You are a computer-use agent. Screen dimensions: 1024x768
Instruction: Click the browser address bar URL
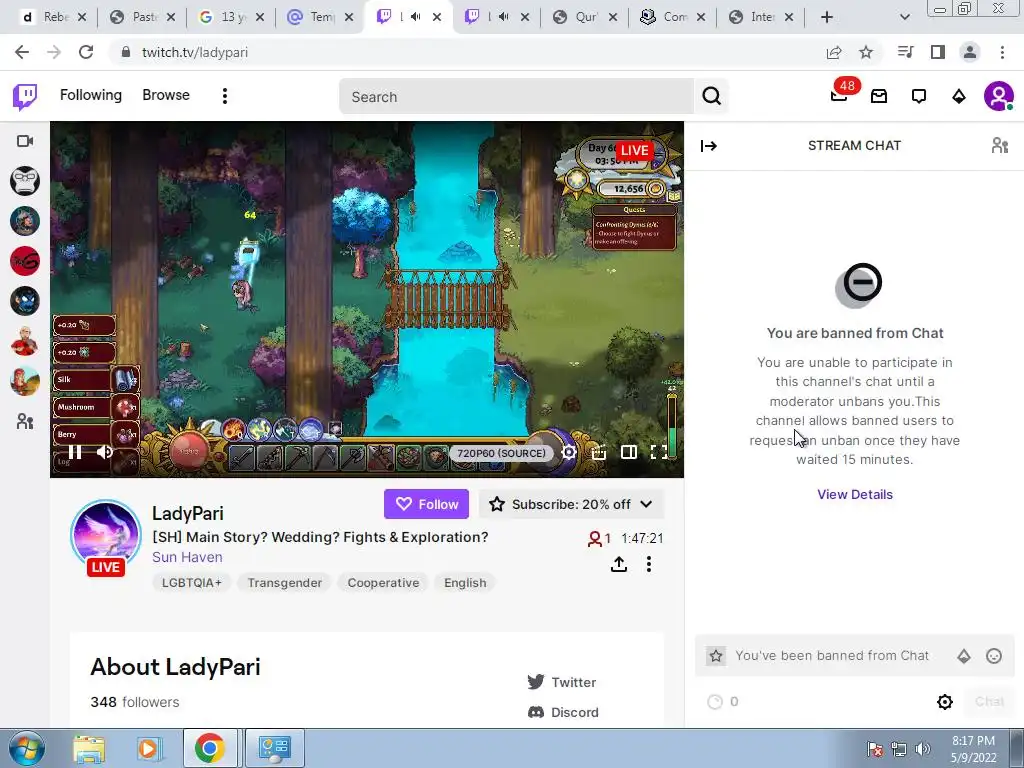click(x=195, y=53)
